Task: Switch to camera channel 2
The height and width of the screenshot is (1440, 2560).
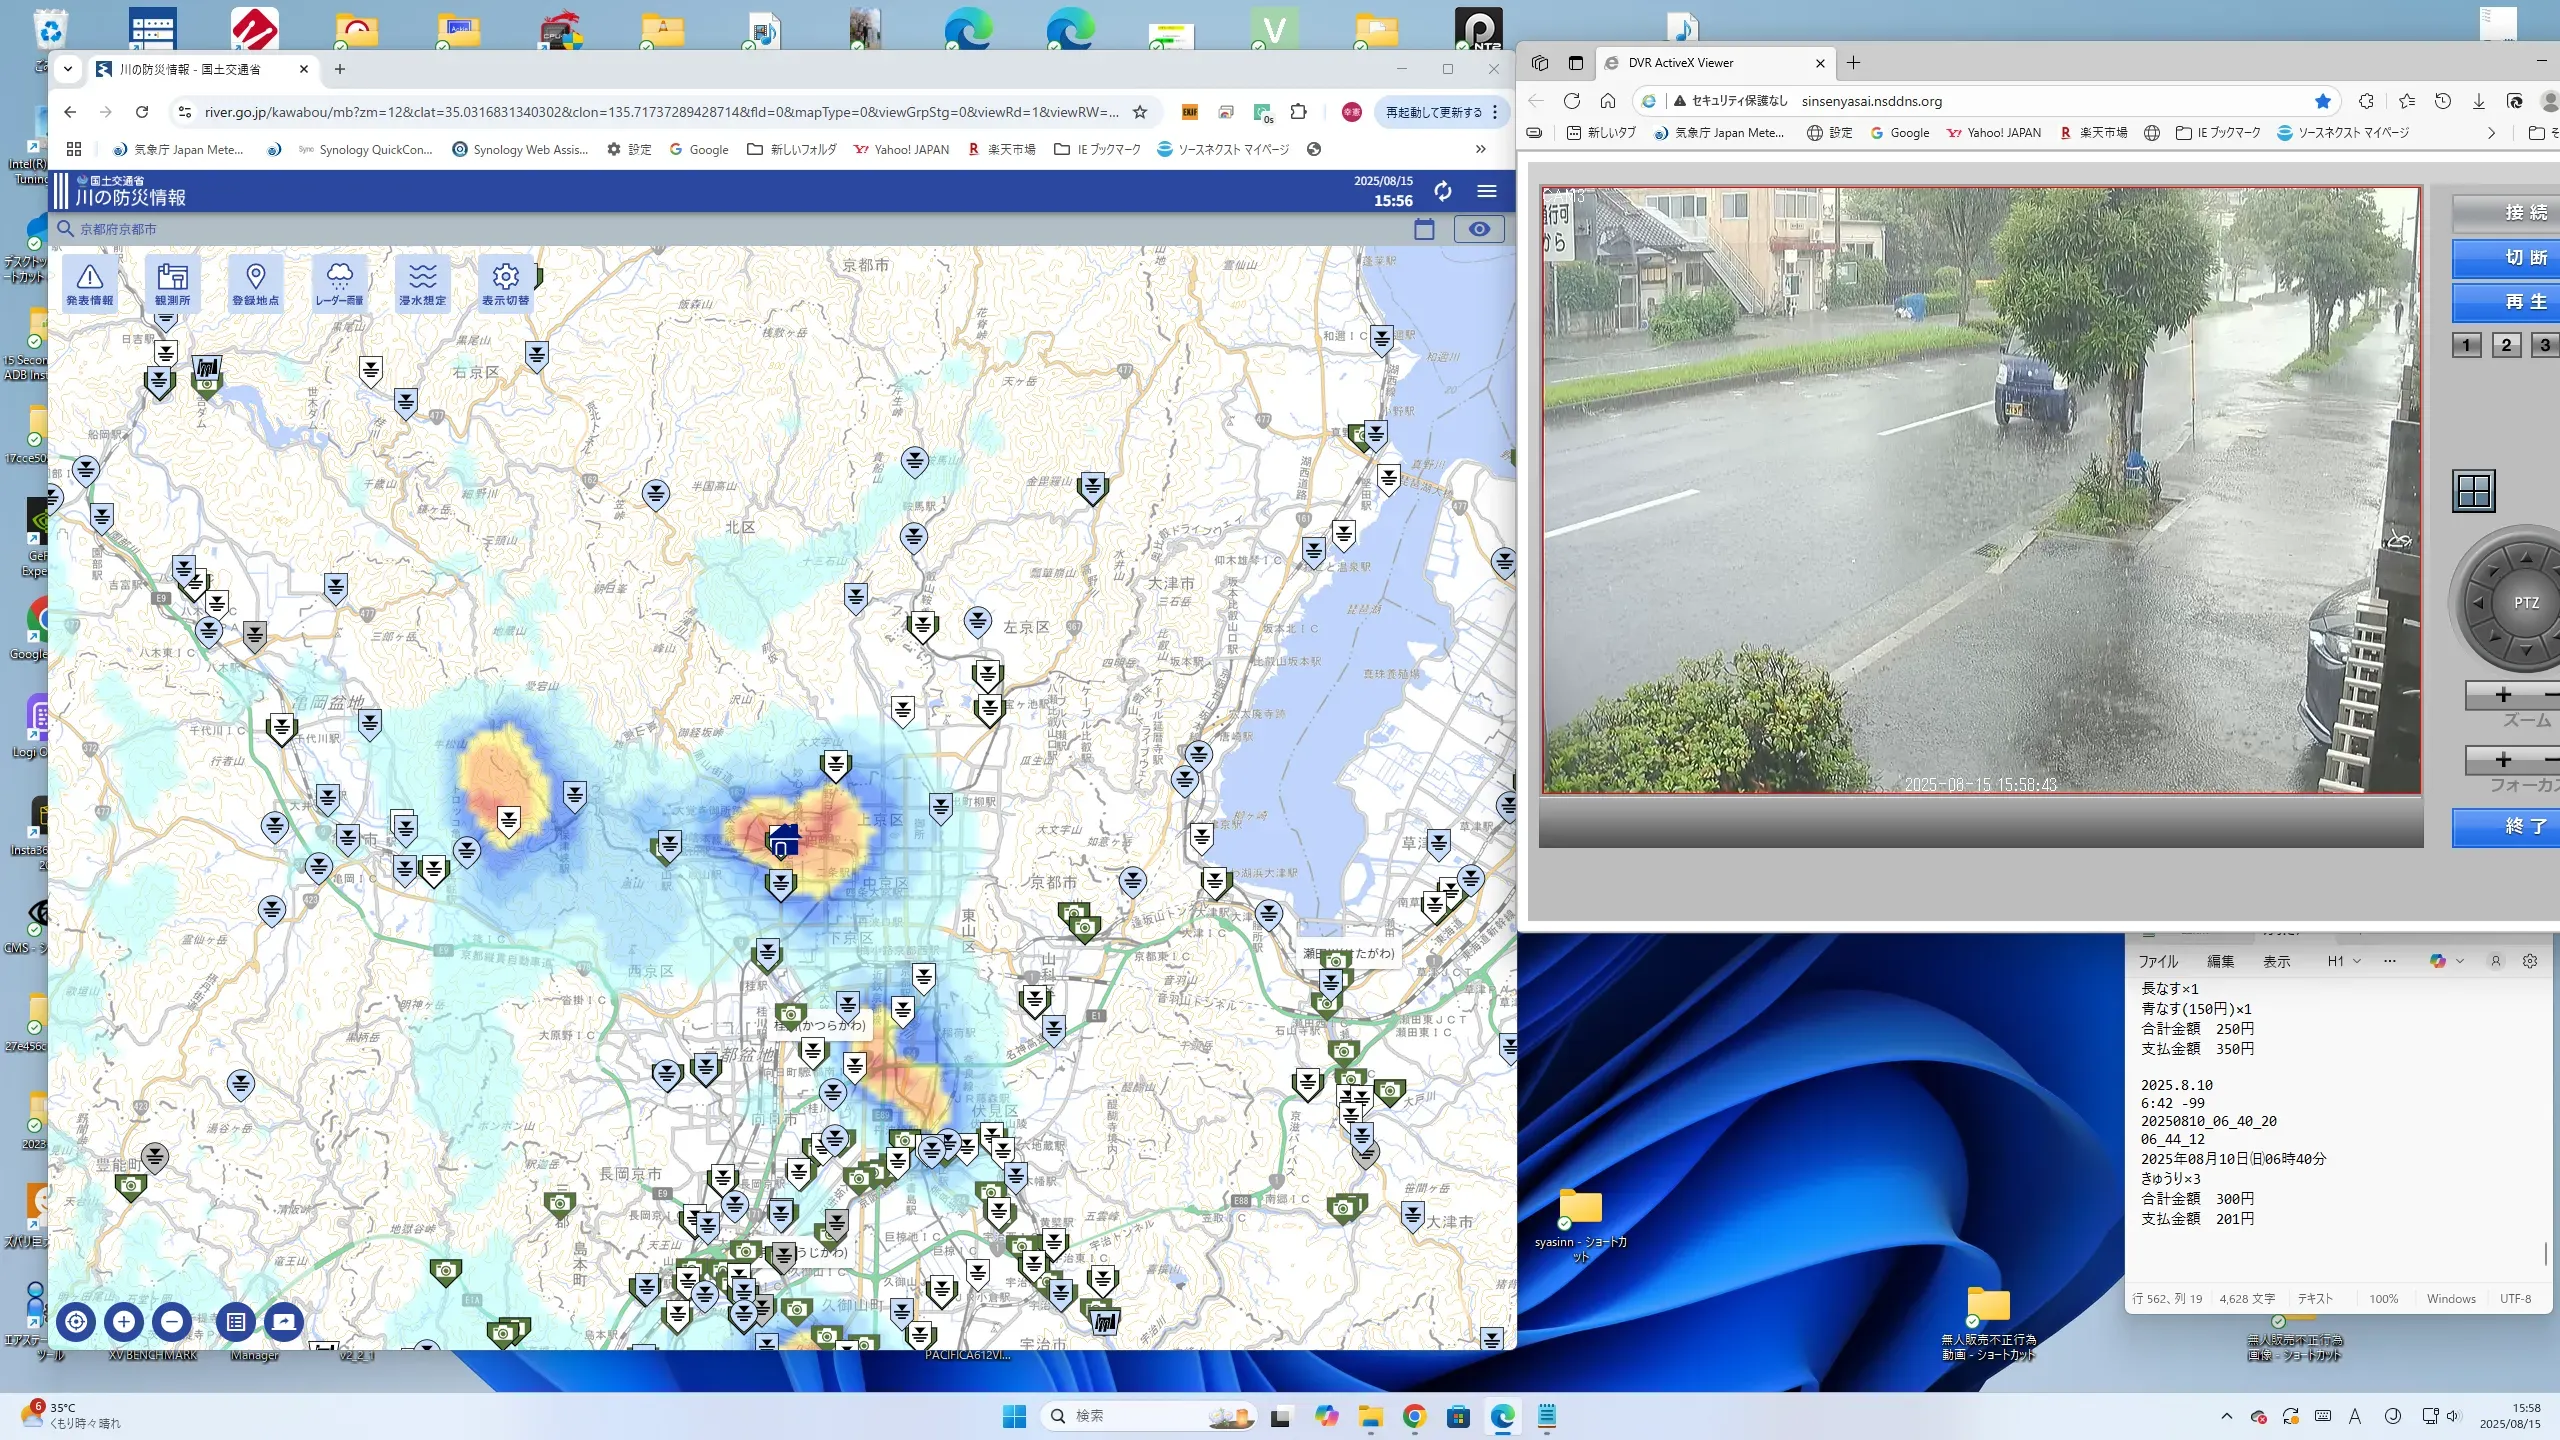Action: [2505, 345]
